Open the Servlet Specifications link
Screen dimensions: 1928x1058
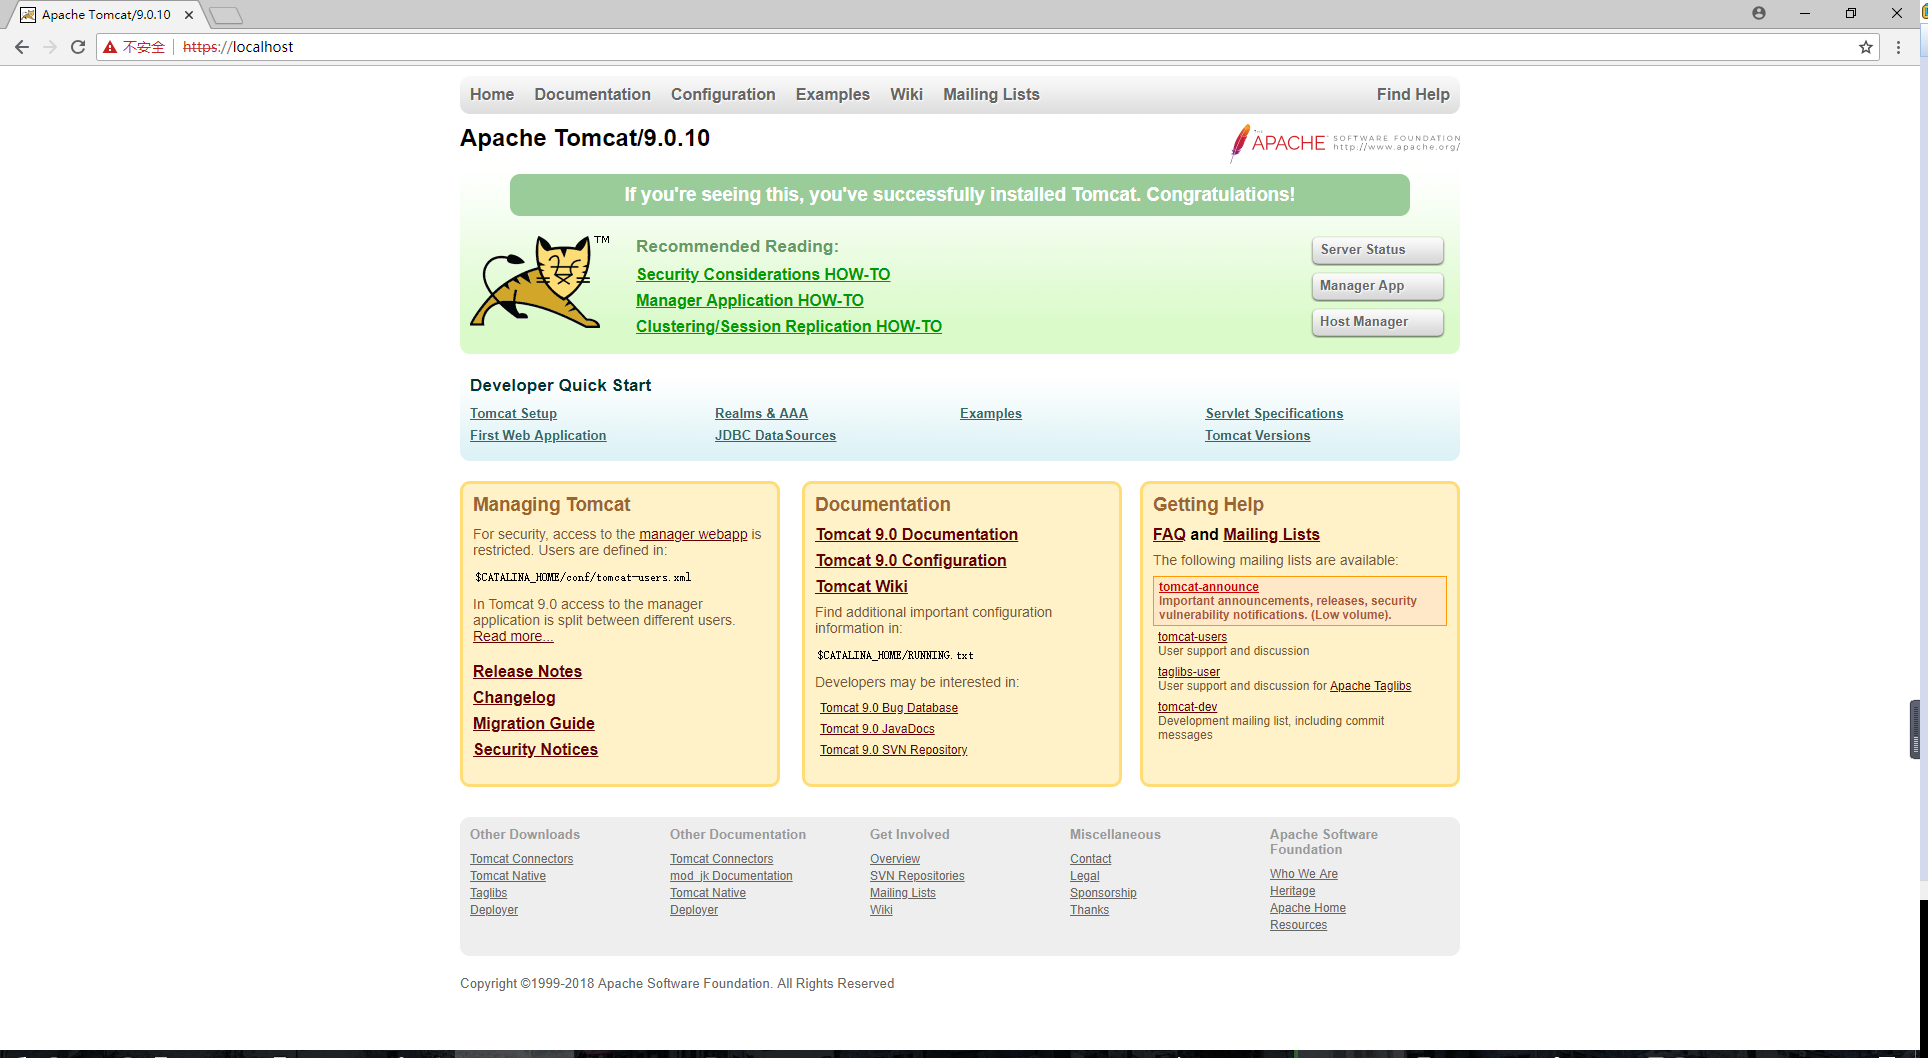point(1274,413)
